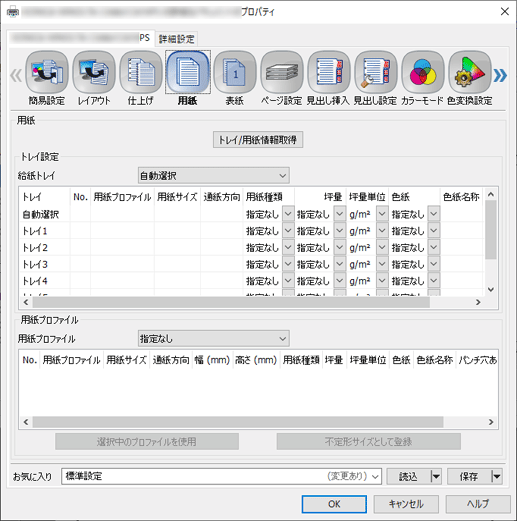The height and width of the screenshot is (521, 517).
Task: Open 用紙種類 dropdown in 自動選択 row
Action: (x=288, y=214)
